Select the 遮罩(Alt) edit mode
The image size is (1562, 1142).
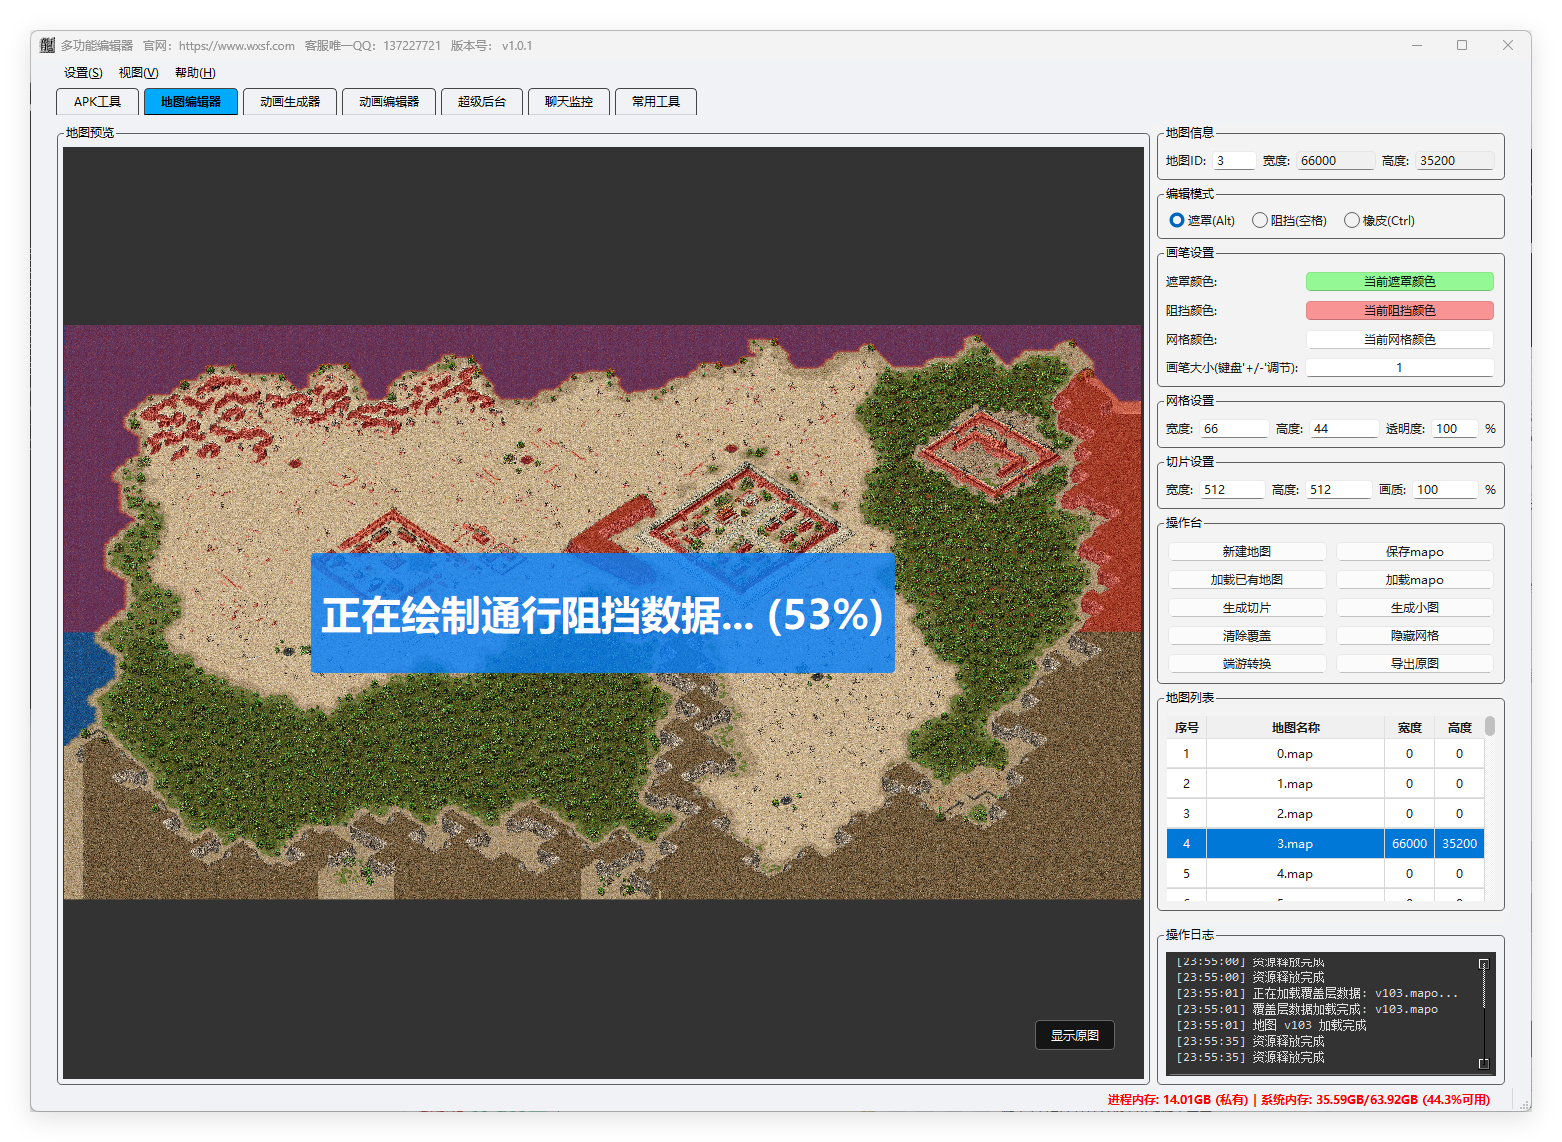(1177, 220)
